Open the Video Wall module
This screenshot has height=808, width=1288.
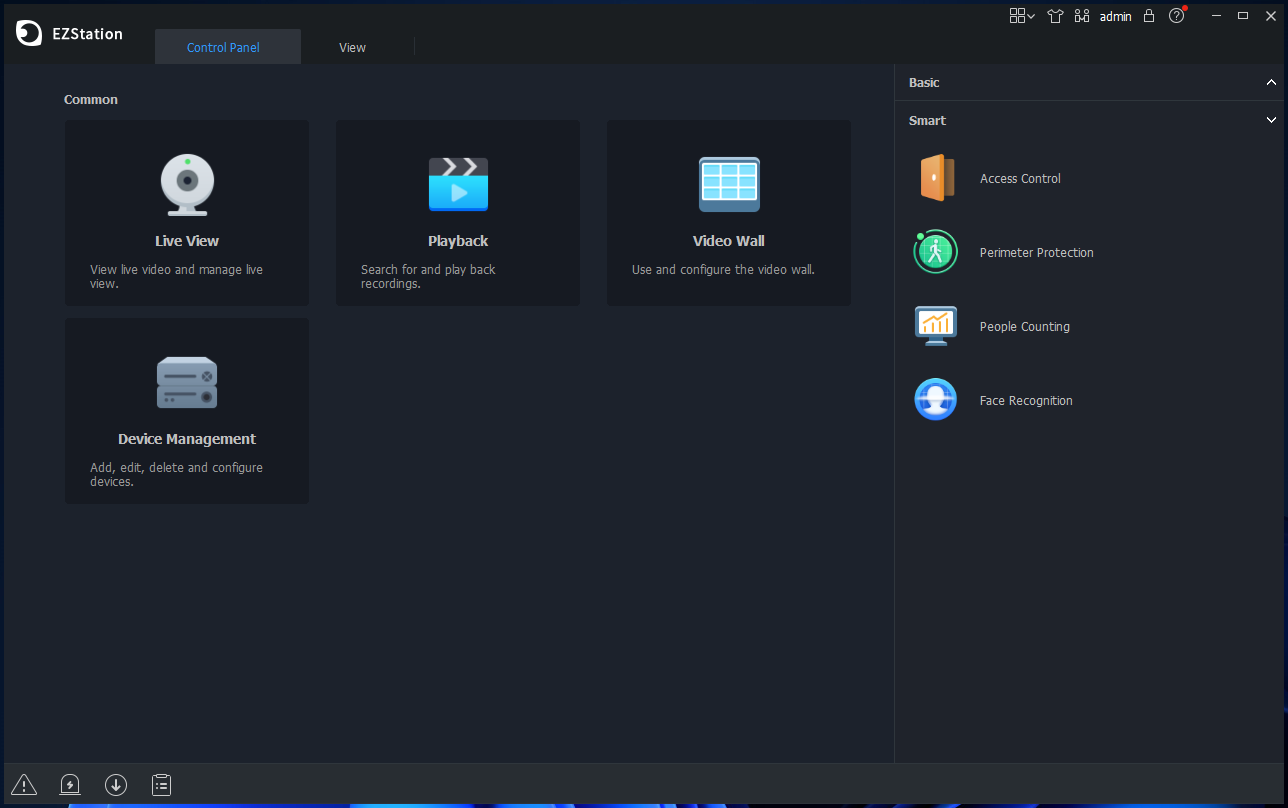(728, 212)
